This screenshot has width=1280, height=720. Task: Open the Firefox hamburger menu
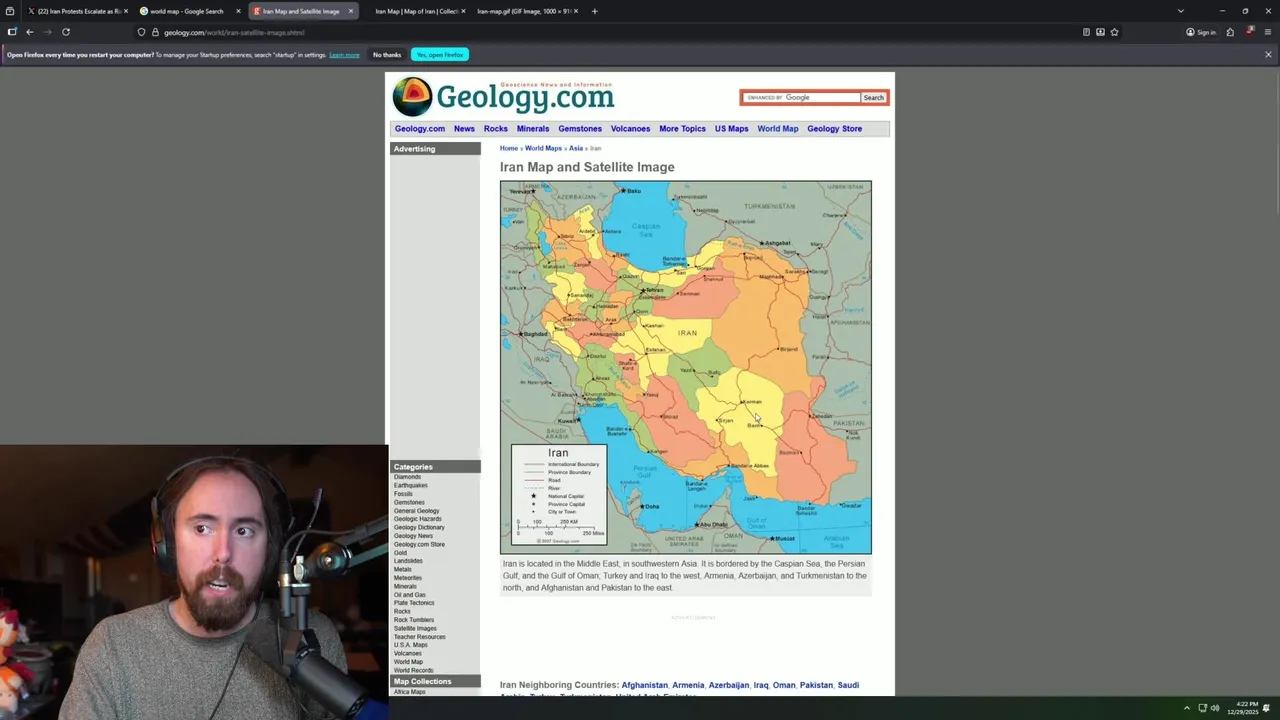tap(1268, 32)
